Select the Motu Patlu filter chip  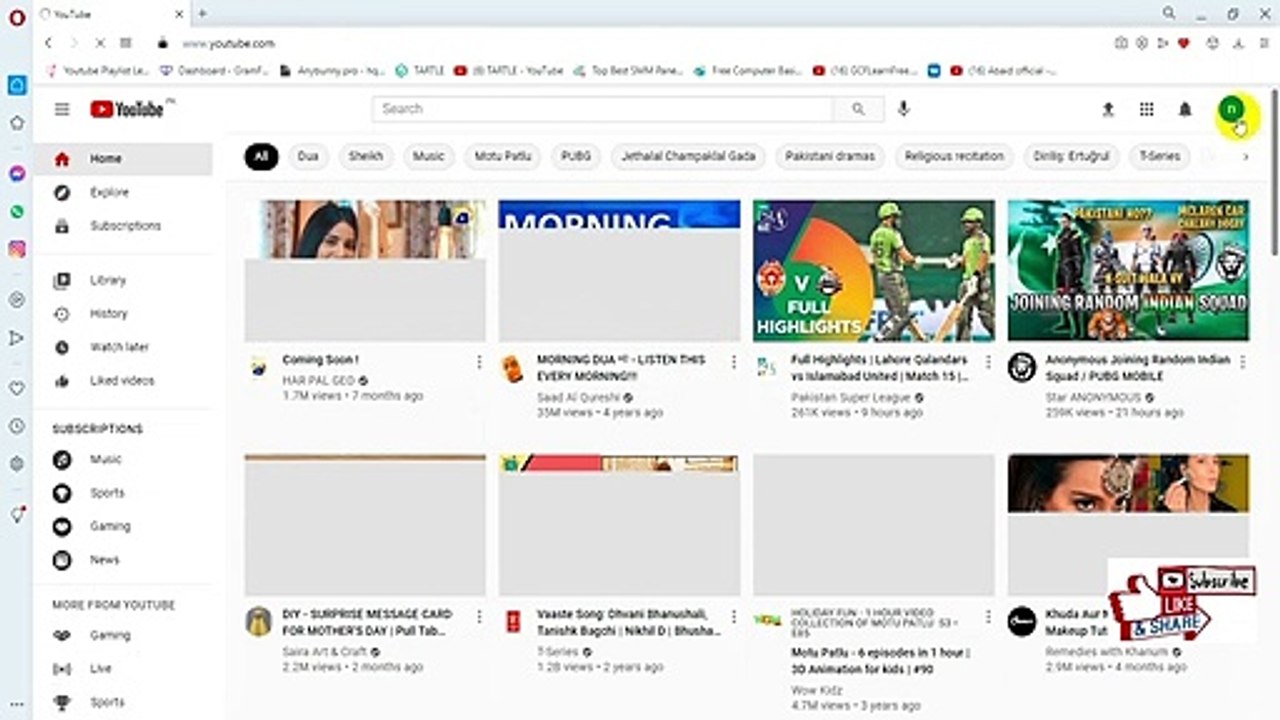pos(502,156)
